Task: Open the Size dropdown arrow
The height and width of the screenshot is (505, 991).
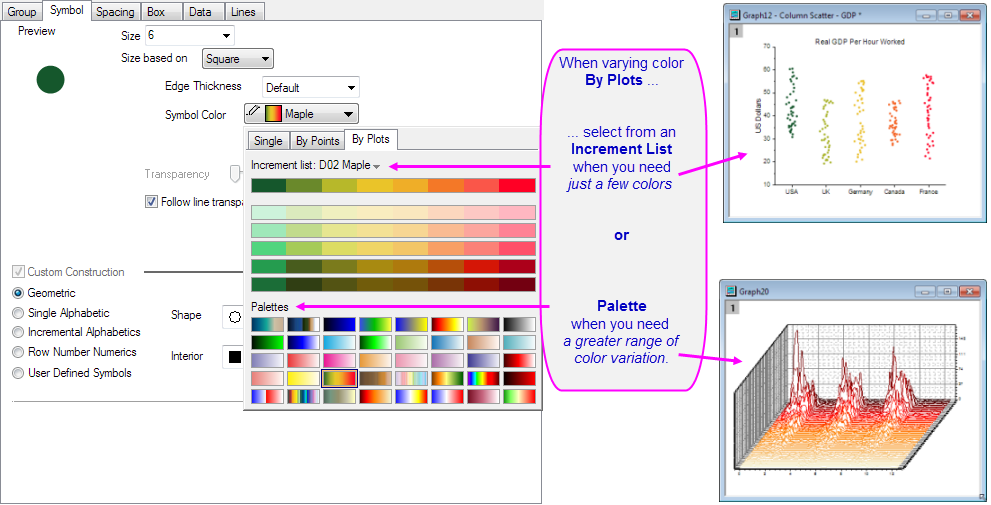Action: coord(226,35)
